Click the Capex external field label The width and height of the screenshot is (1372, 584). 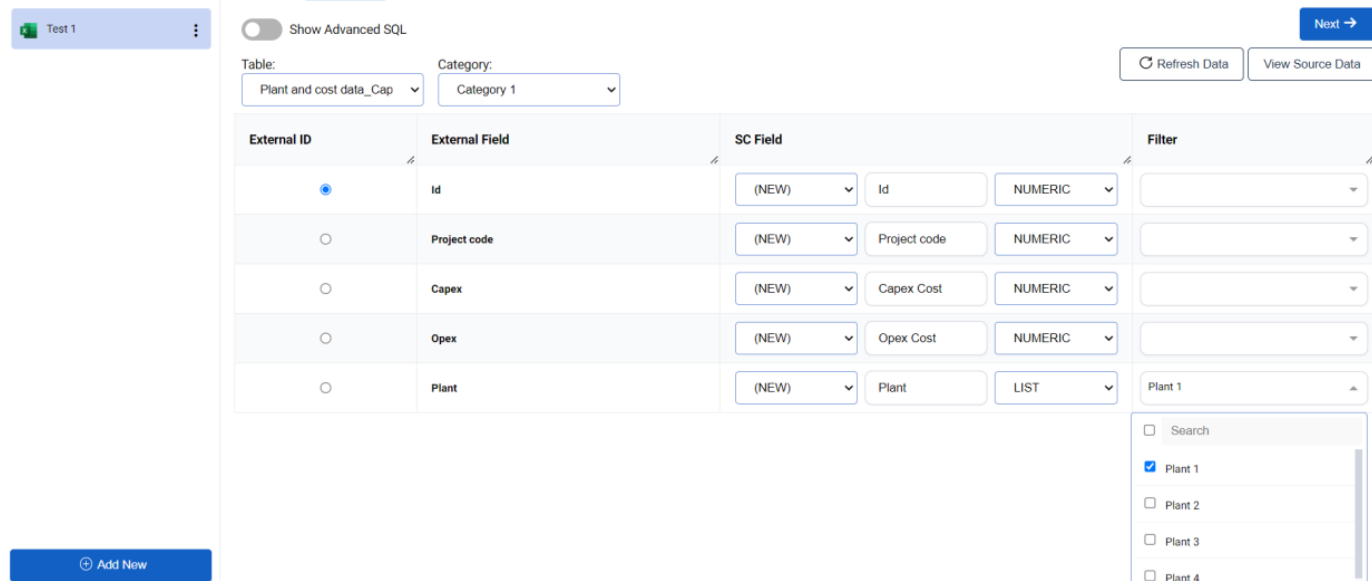(447, 289)
